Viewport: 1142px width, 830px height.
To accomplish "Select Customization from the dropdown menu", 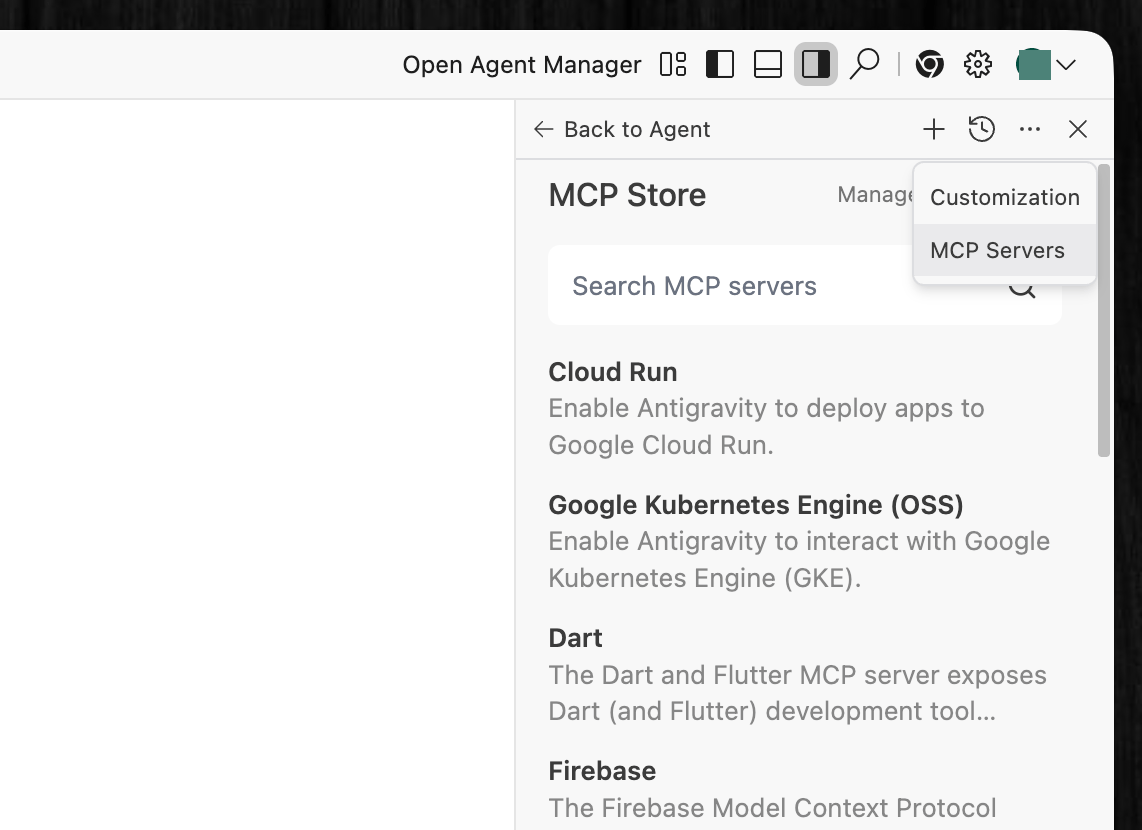I will point(1004,197).
